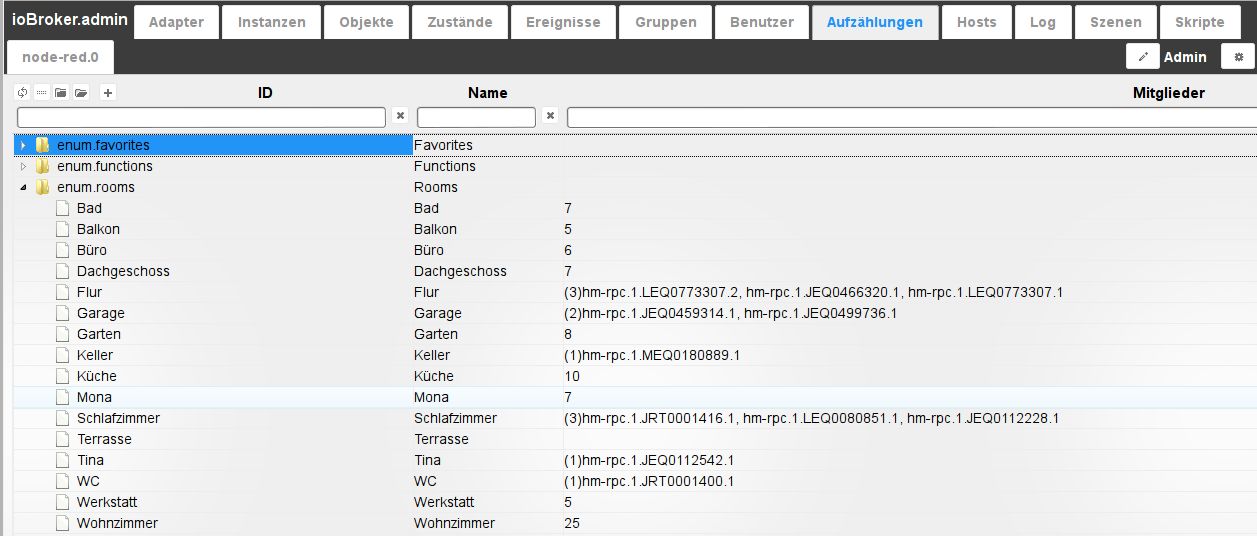Switch to the Instanzen tab

point(272,22)
